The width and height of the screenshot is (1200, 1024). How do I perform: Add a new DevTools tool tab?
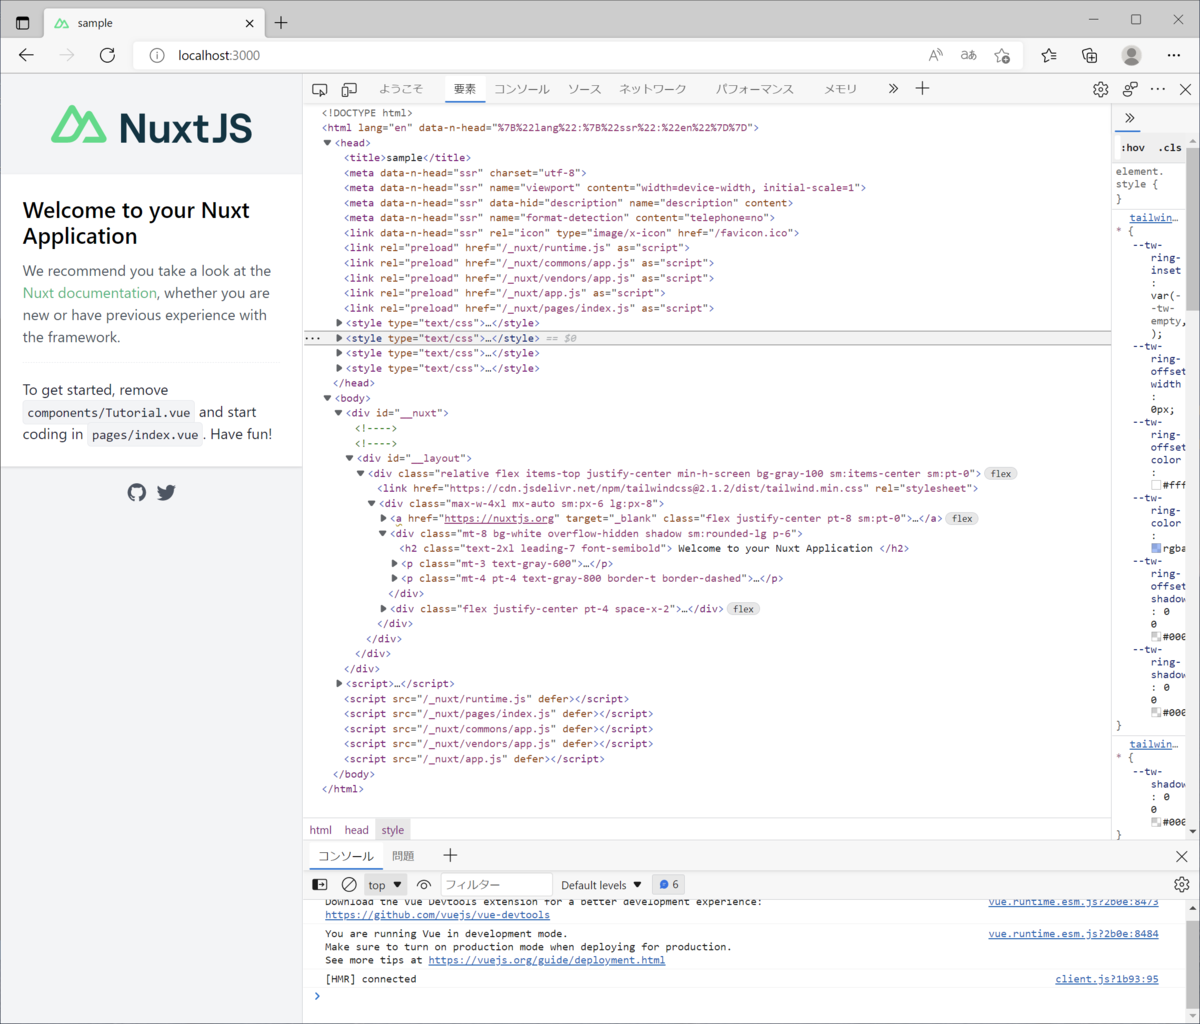(922, 89)
